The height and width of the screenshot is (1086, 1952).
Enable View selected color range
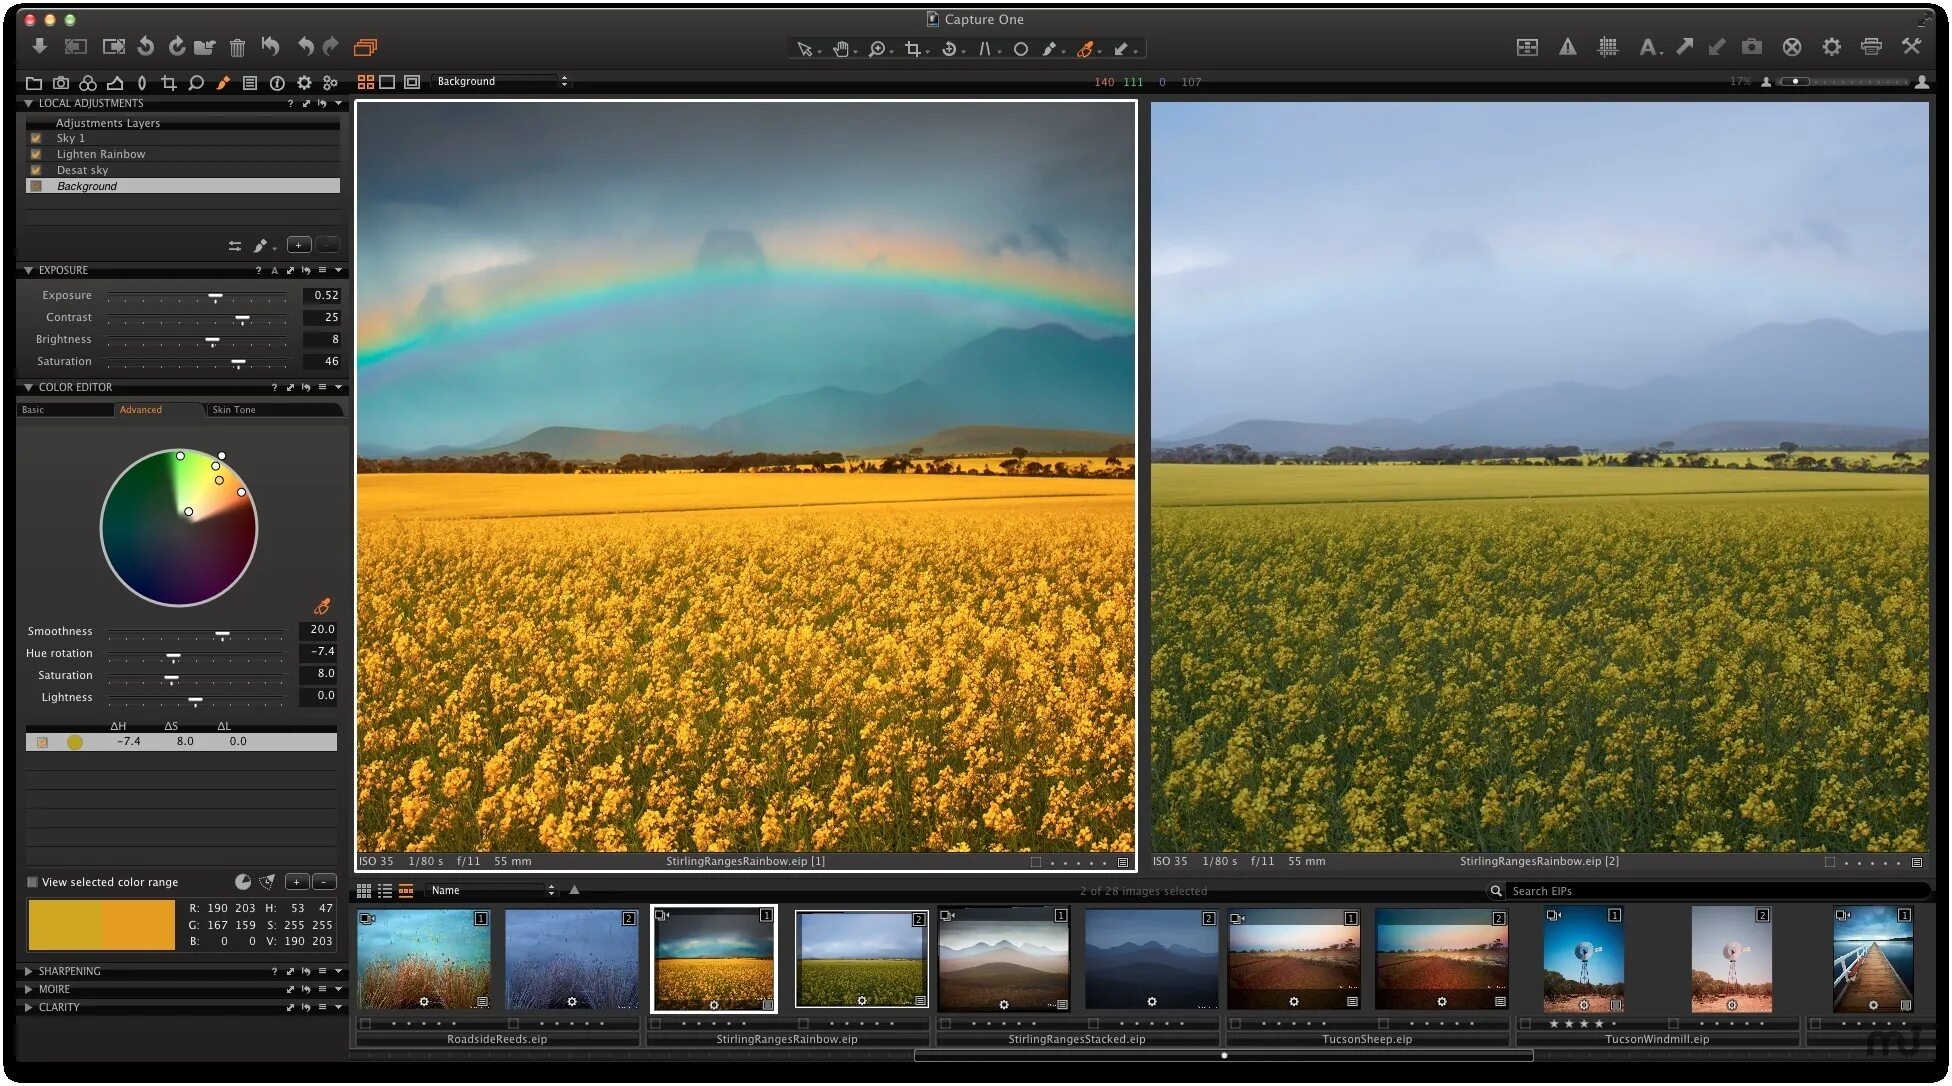pyautogui.click(x=33, y=882)
